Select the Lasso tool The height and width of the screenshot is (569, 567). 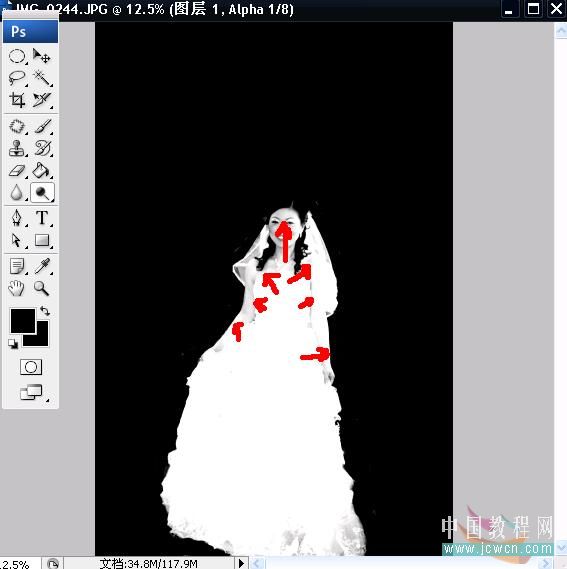(17, 78)
